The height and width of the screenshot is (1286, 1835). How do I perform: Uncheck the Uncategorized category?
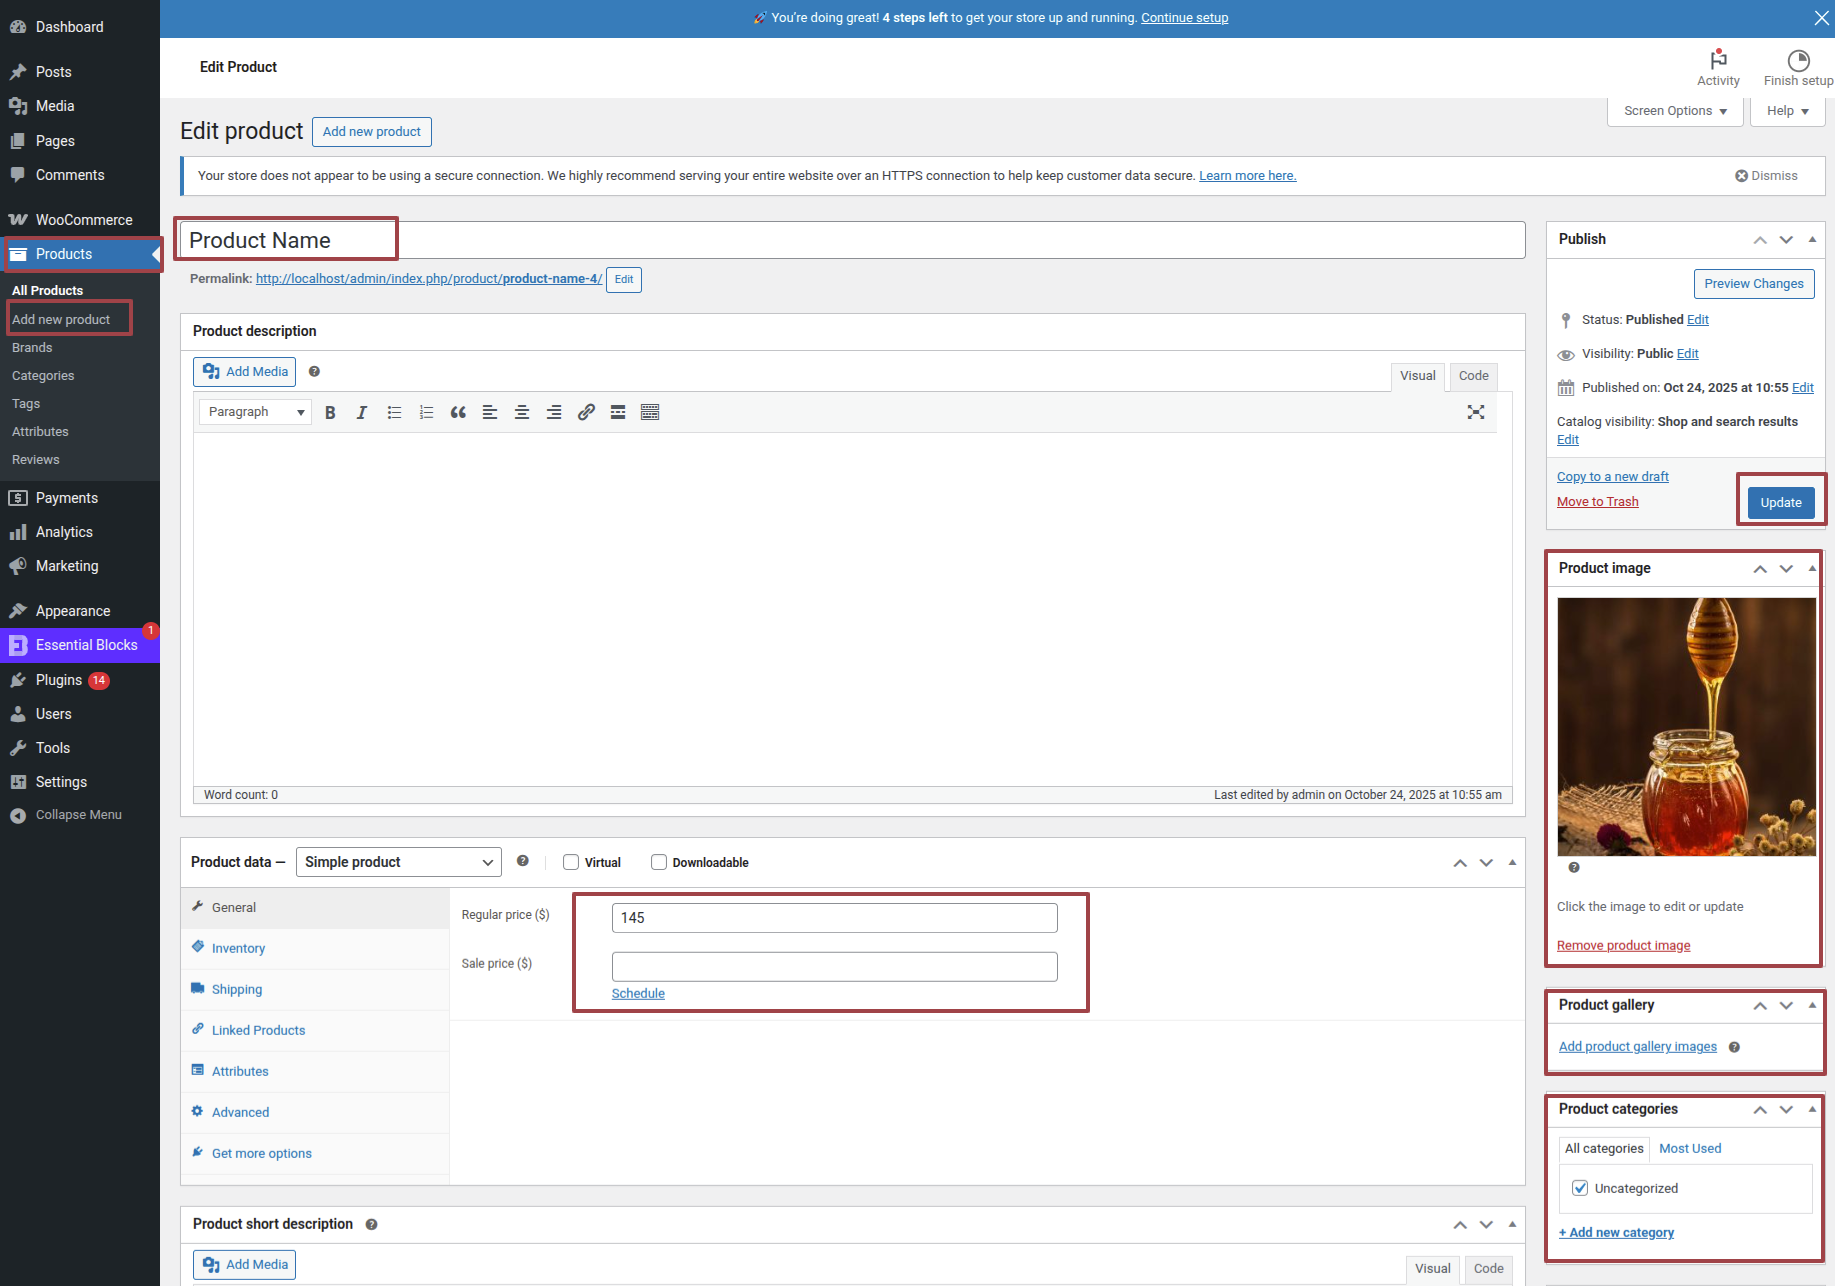coord(1580,1188)
